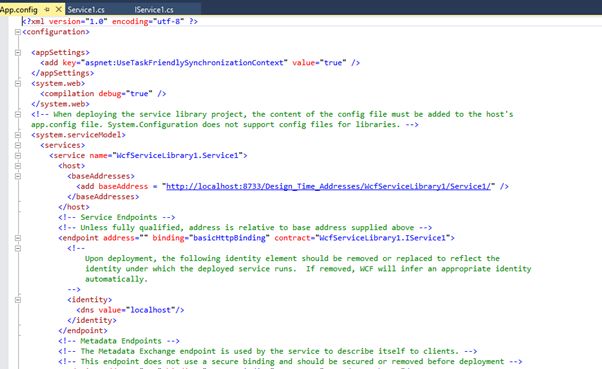Screen dimensions: 602x369
Task: Collapse the endpoint basicHttpBinding element
Action: pyautogui.click(x=18, y=238)
